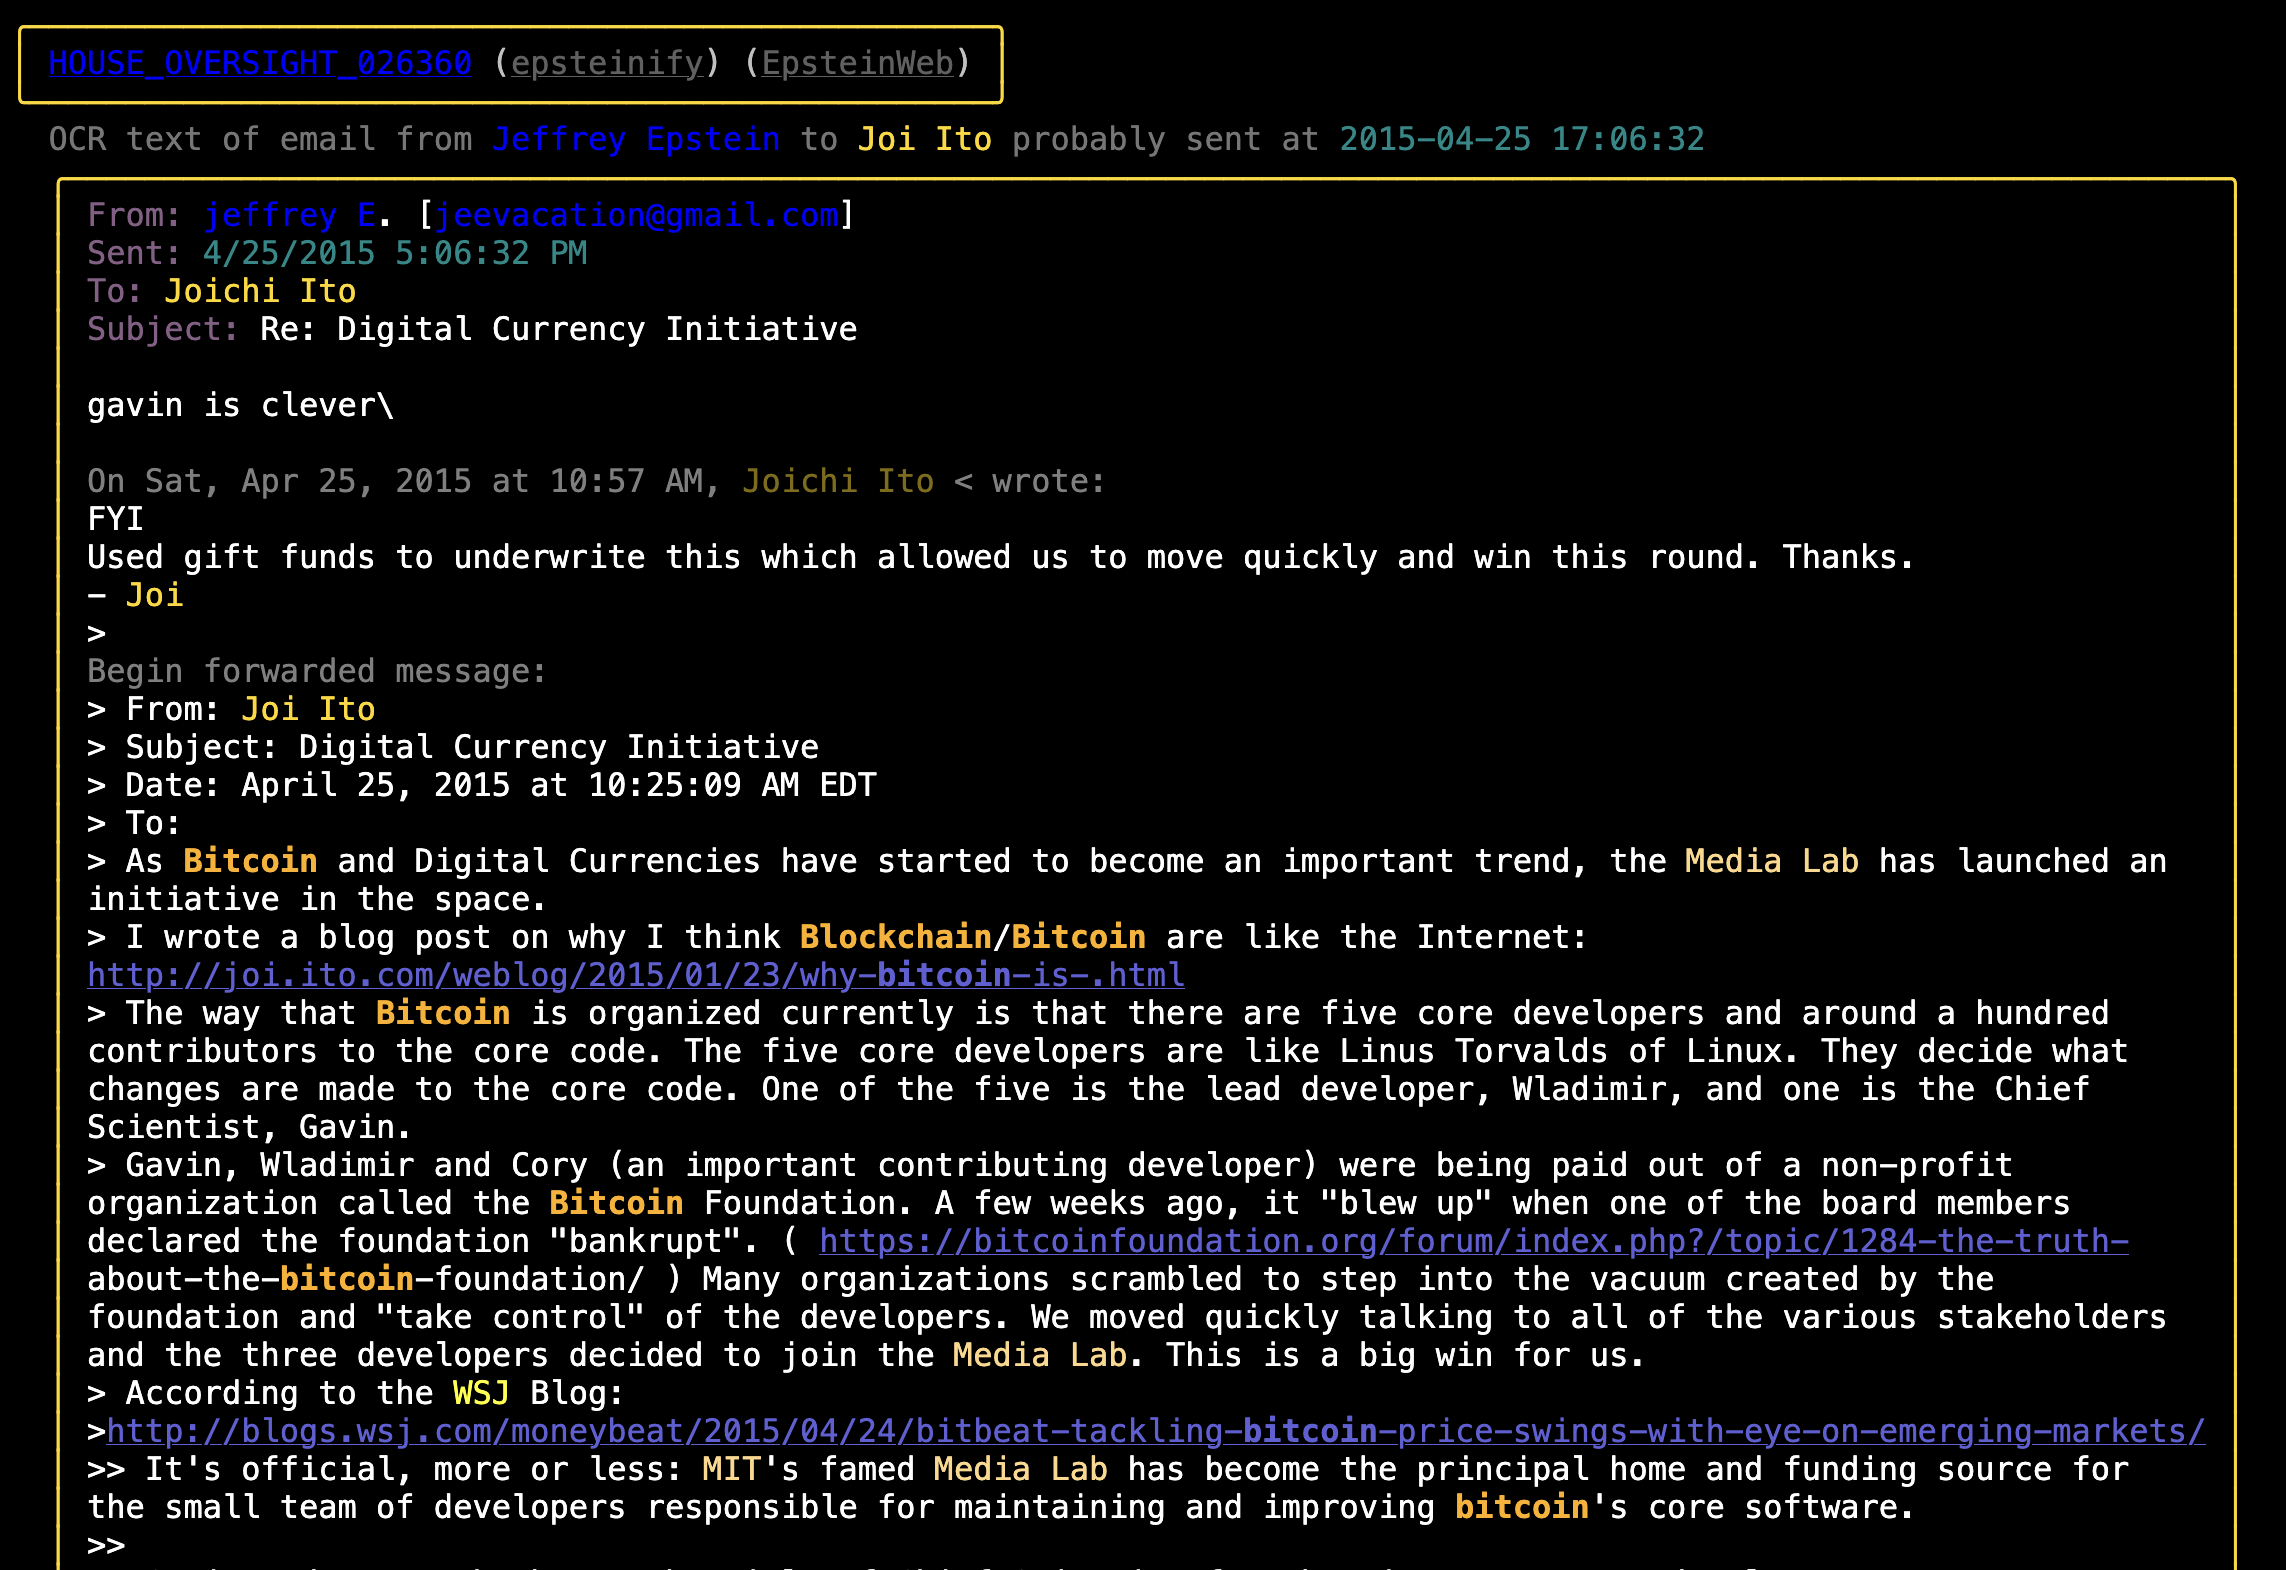Screen dimensions: 2286x1570
Task: Click jeevacation@gmail.com email address
Action: [636, 215]
